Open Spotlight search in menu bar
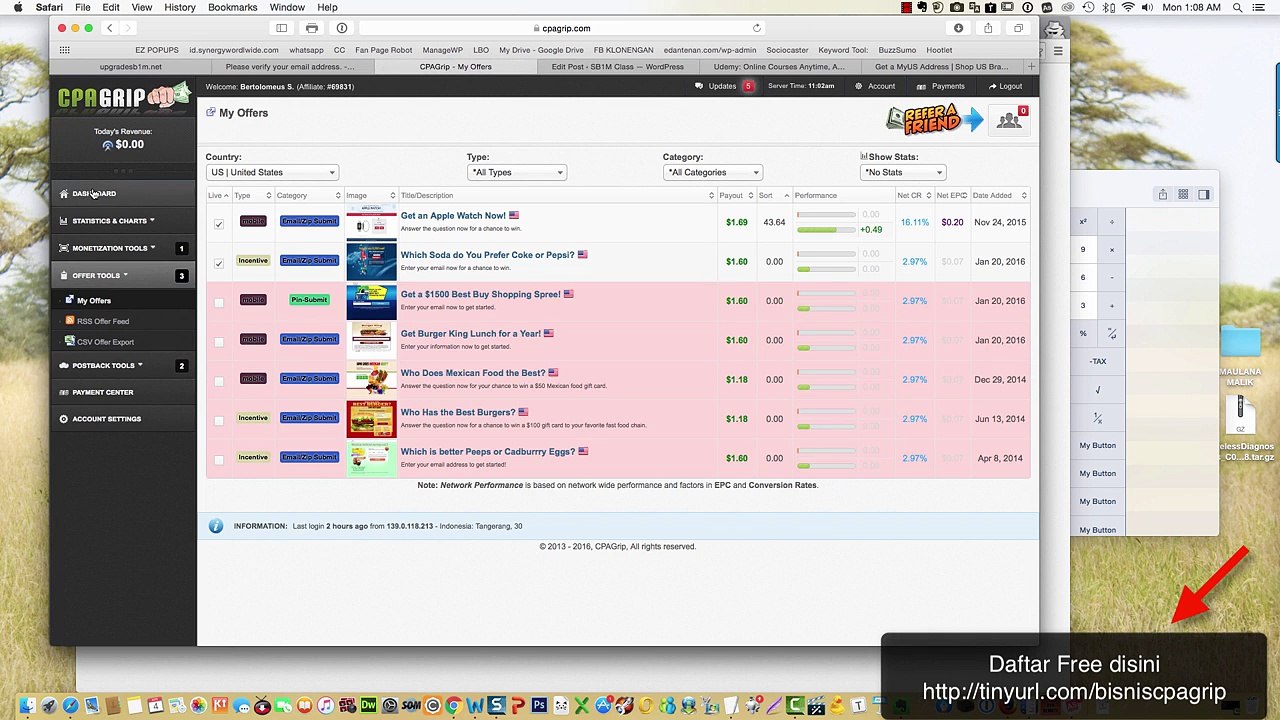 (x=1238, y=7)
